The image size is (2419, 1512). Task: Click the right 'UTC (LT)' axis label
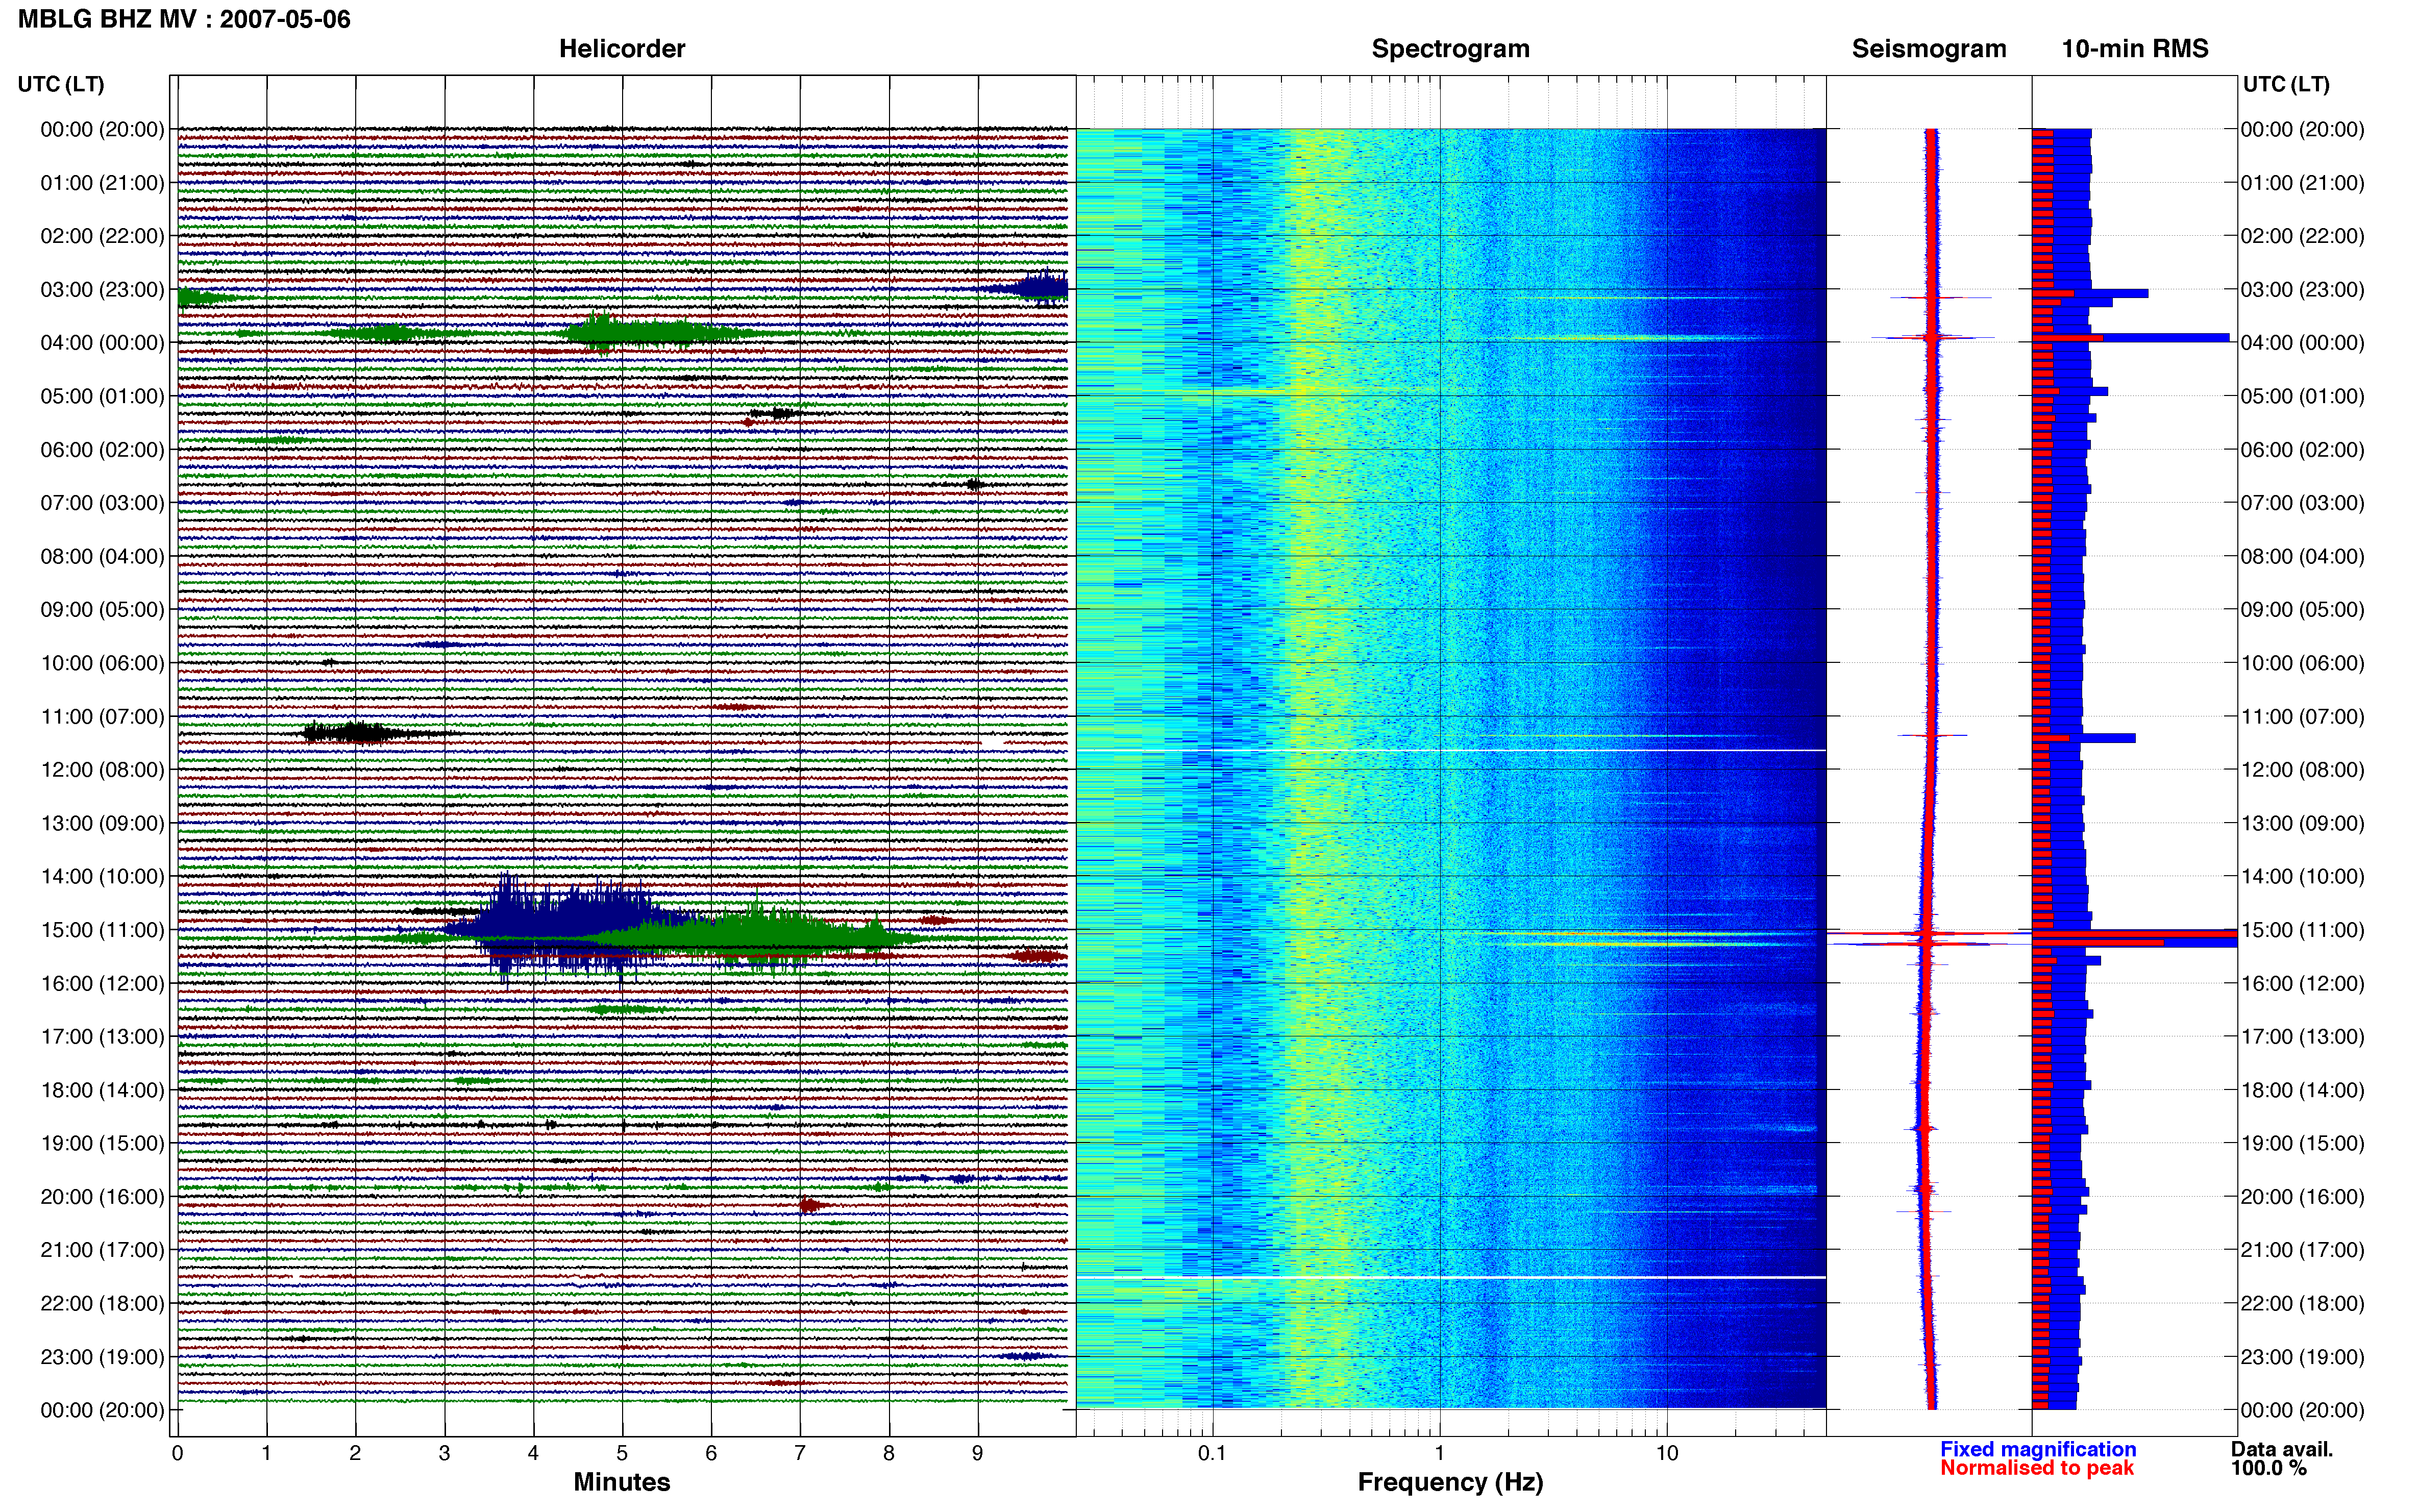(2286, 84)
